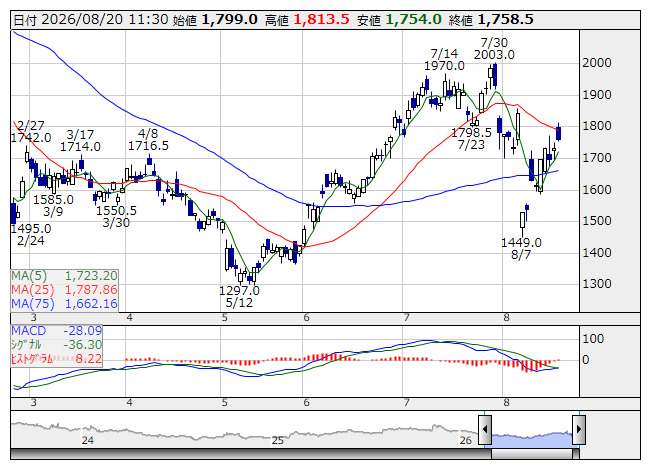Click the ヒストグラム legend entry
The image size is (653, 470).
tap(57, 358)
